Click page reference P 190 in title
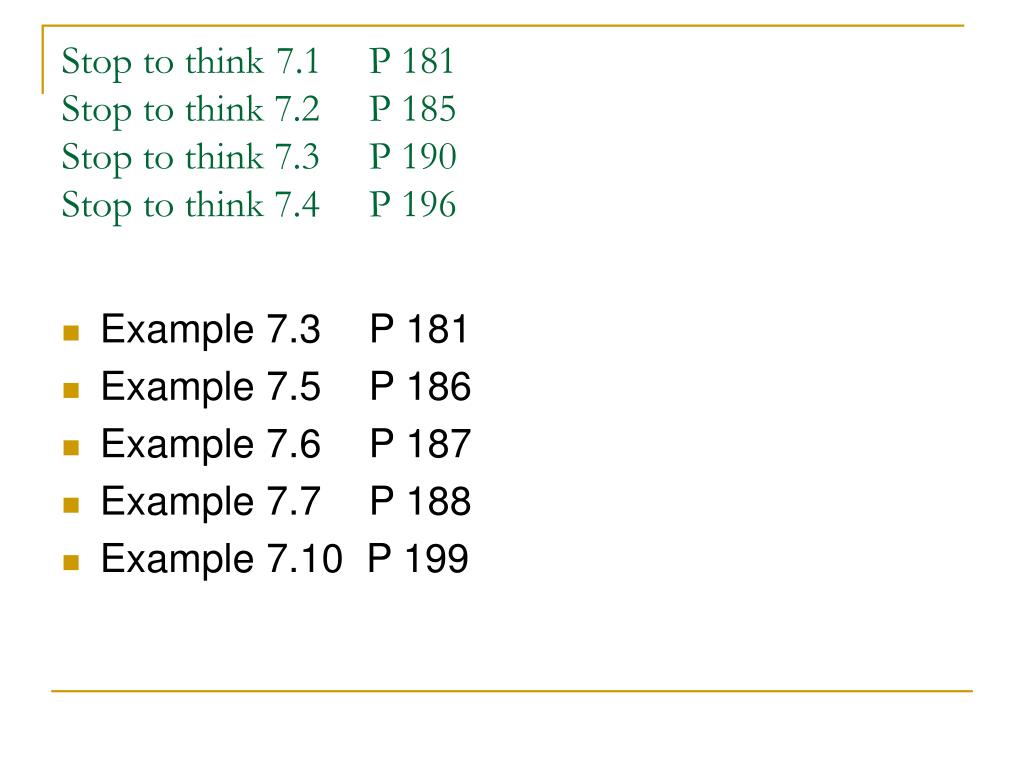The width and height of the screenshot is (1024, 768). (x=412, y=157)
